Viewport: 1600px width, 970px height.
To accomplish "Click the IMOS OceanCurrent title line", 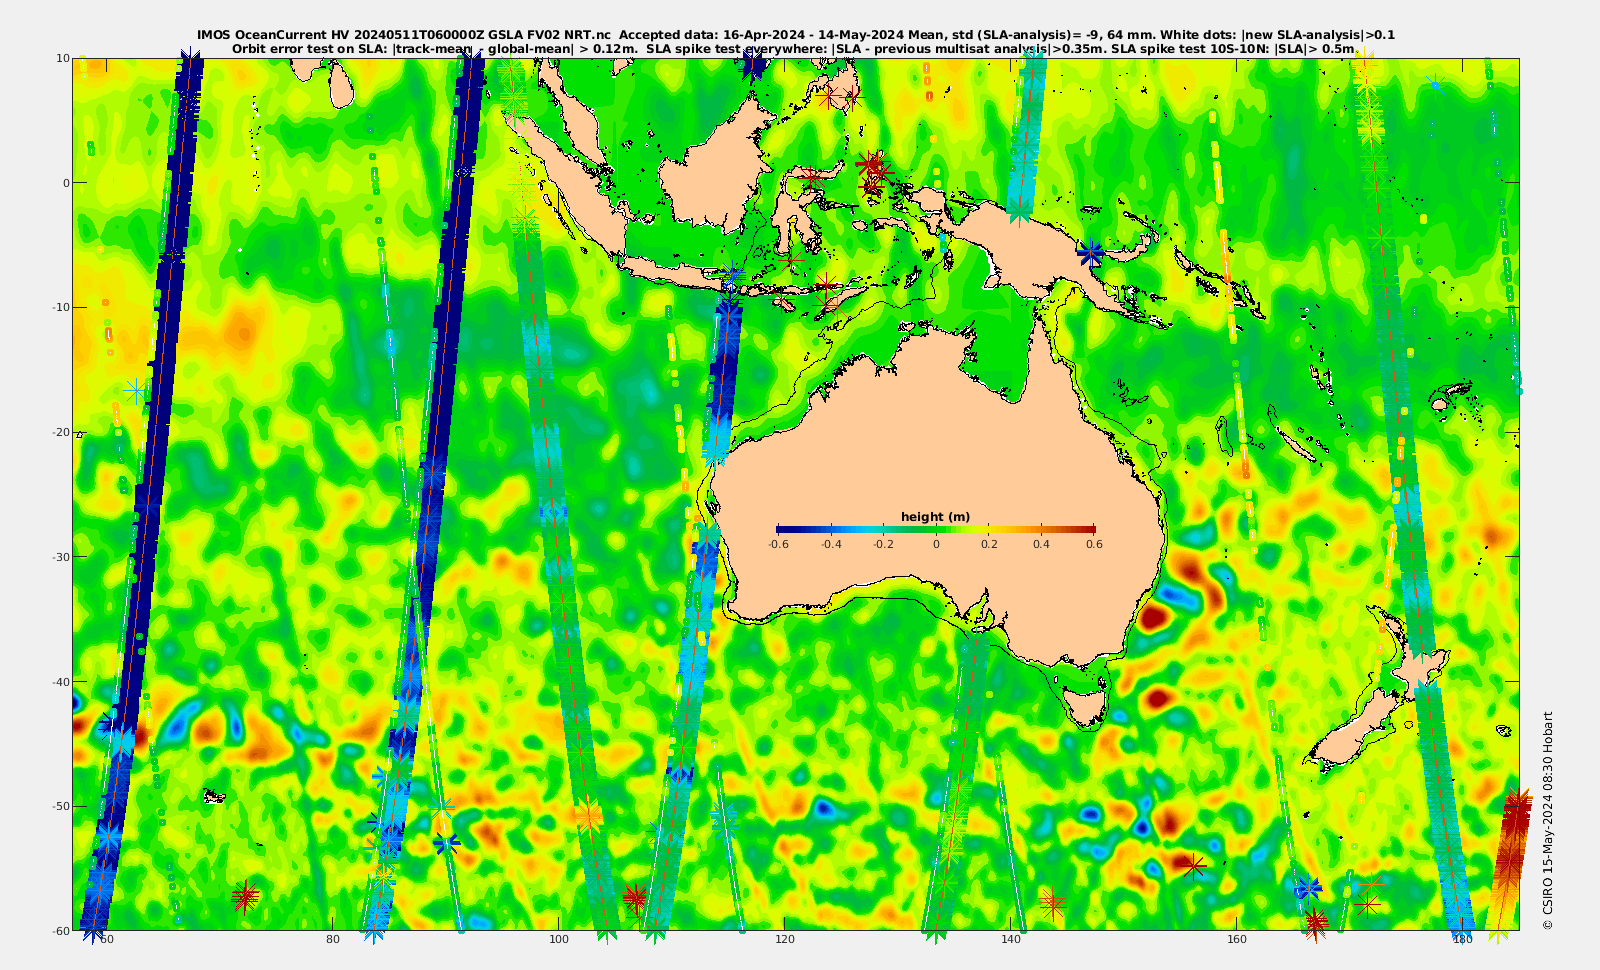I will point(796,35).
